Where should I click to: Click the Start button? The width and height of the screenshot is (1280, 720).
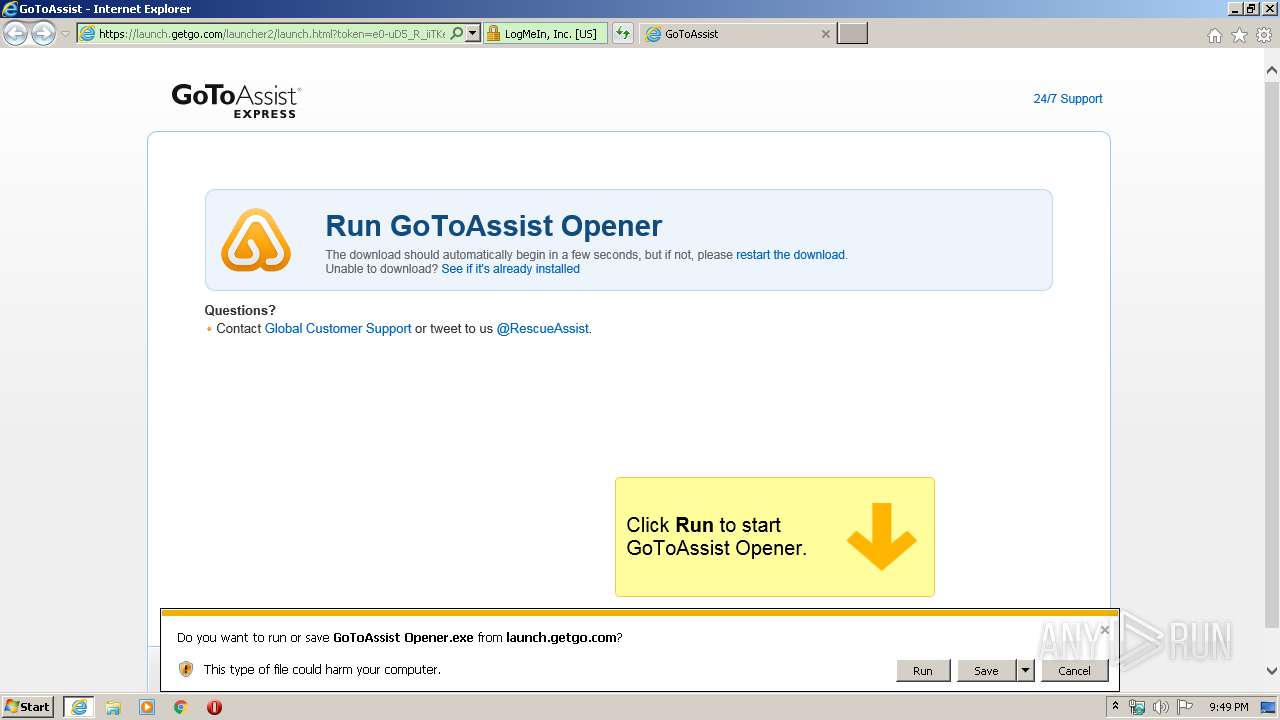pyautogui.click(x=28, y=707)
